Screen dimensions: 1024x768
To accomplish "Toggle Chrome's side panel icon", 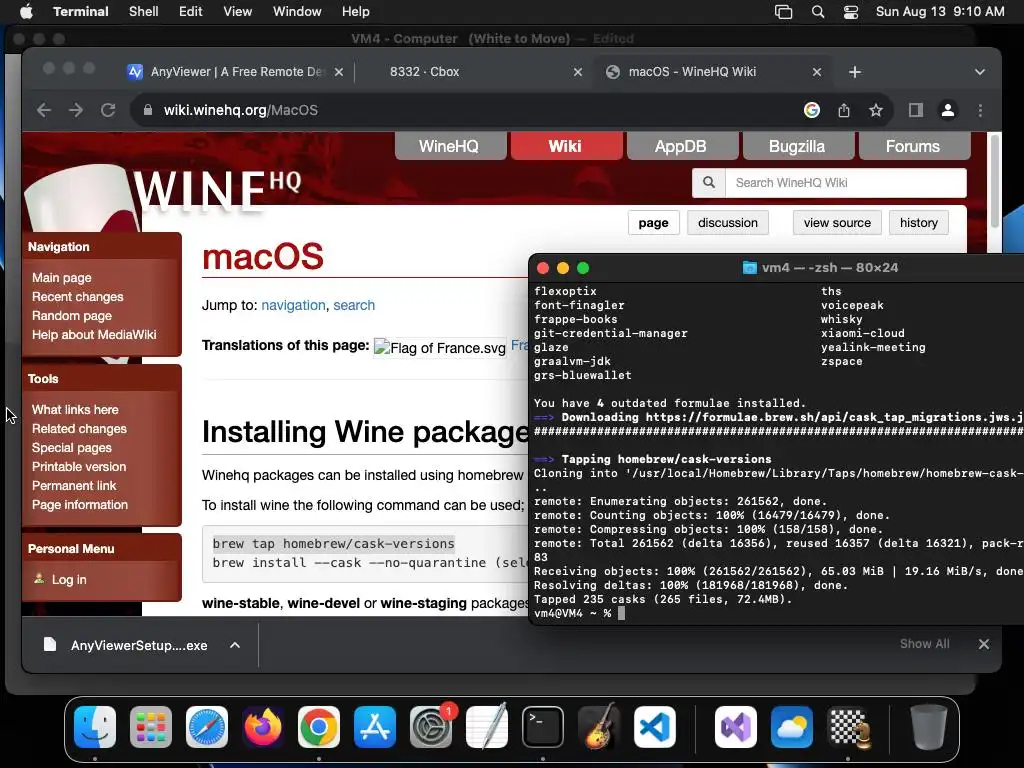I will coord(916,110).
